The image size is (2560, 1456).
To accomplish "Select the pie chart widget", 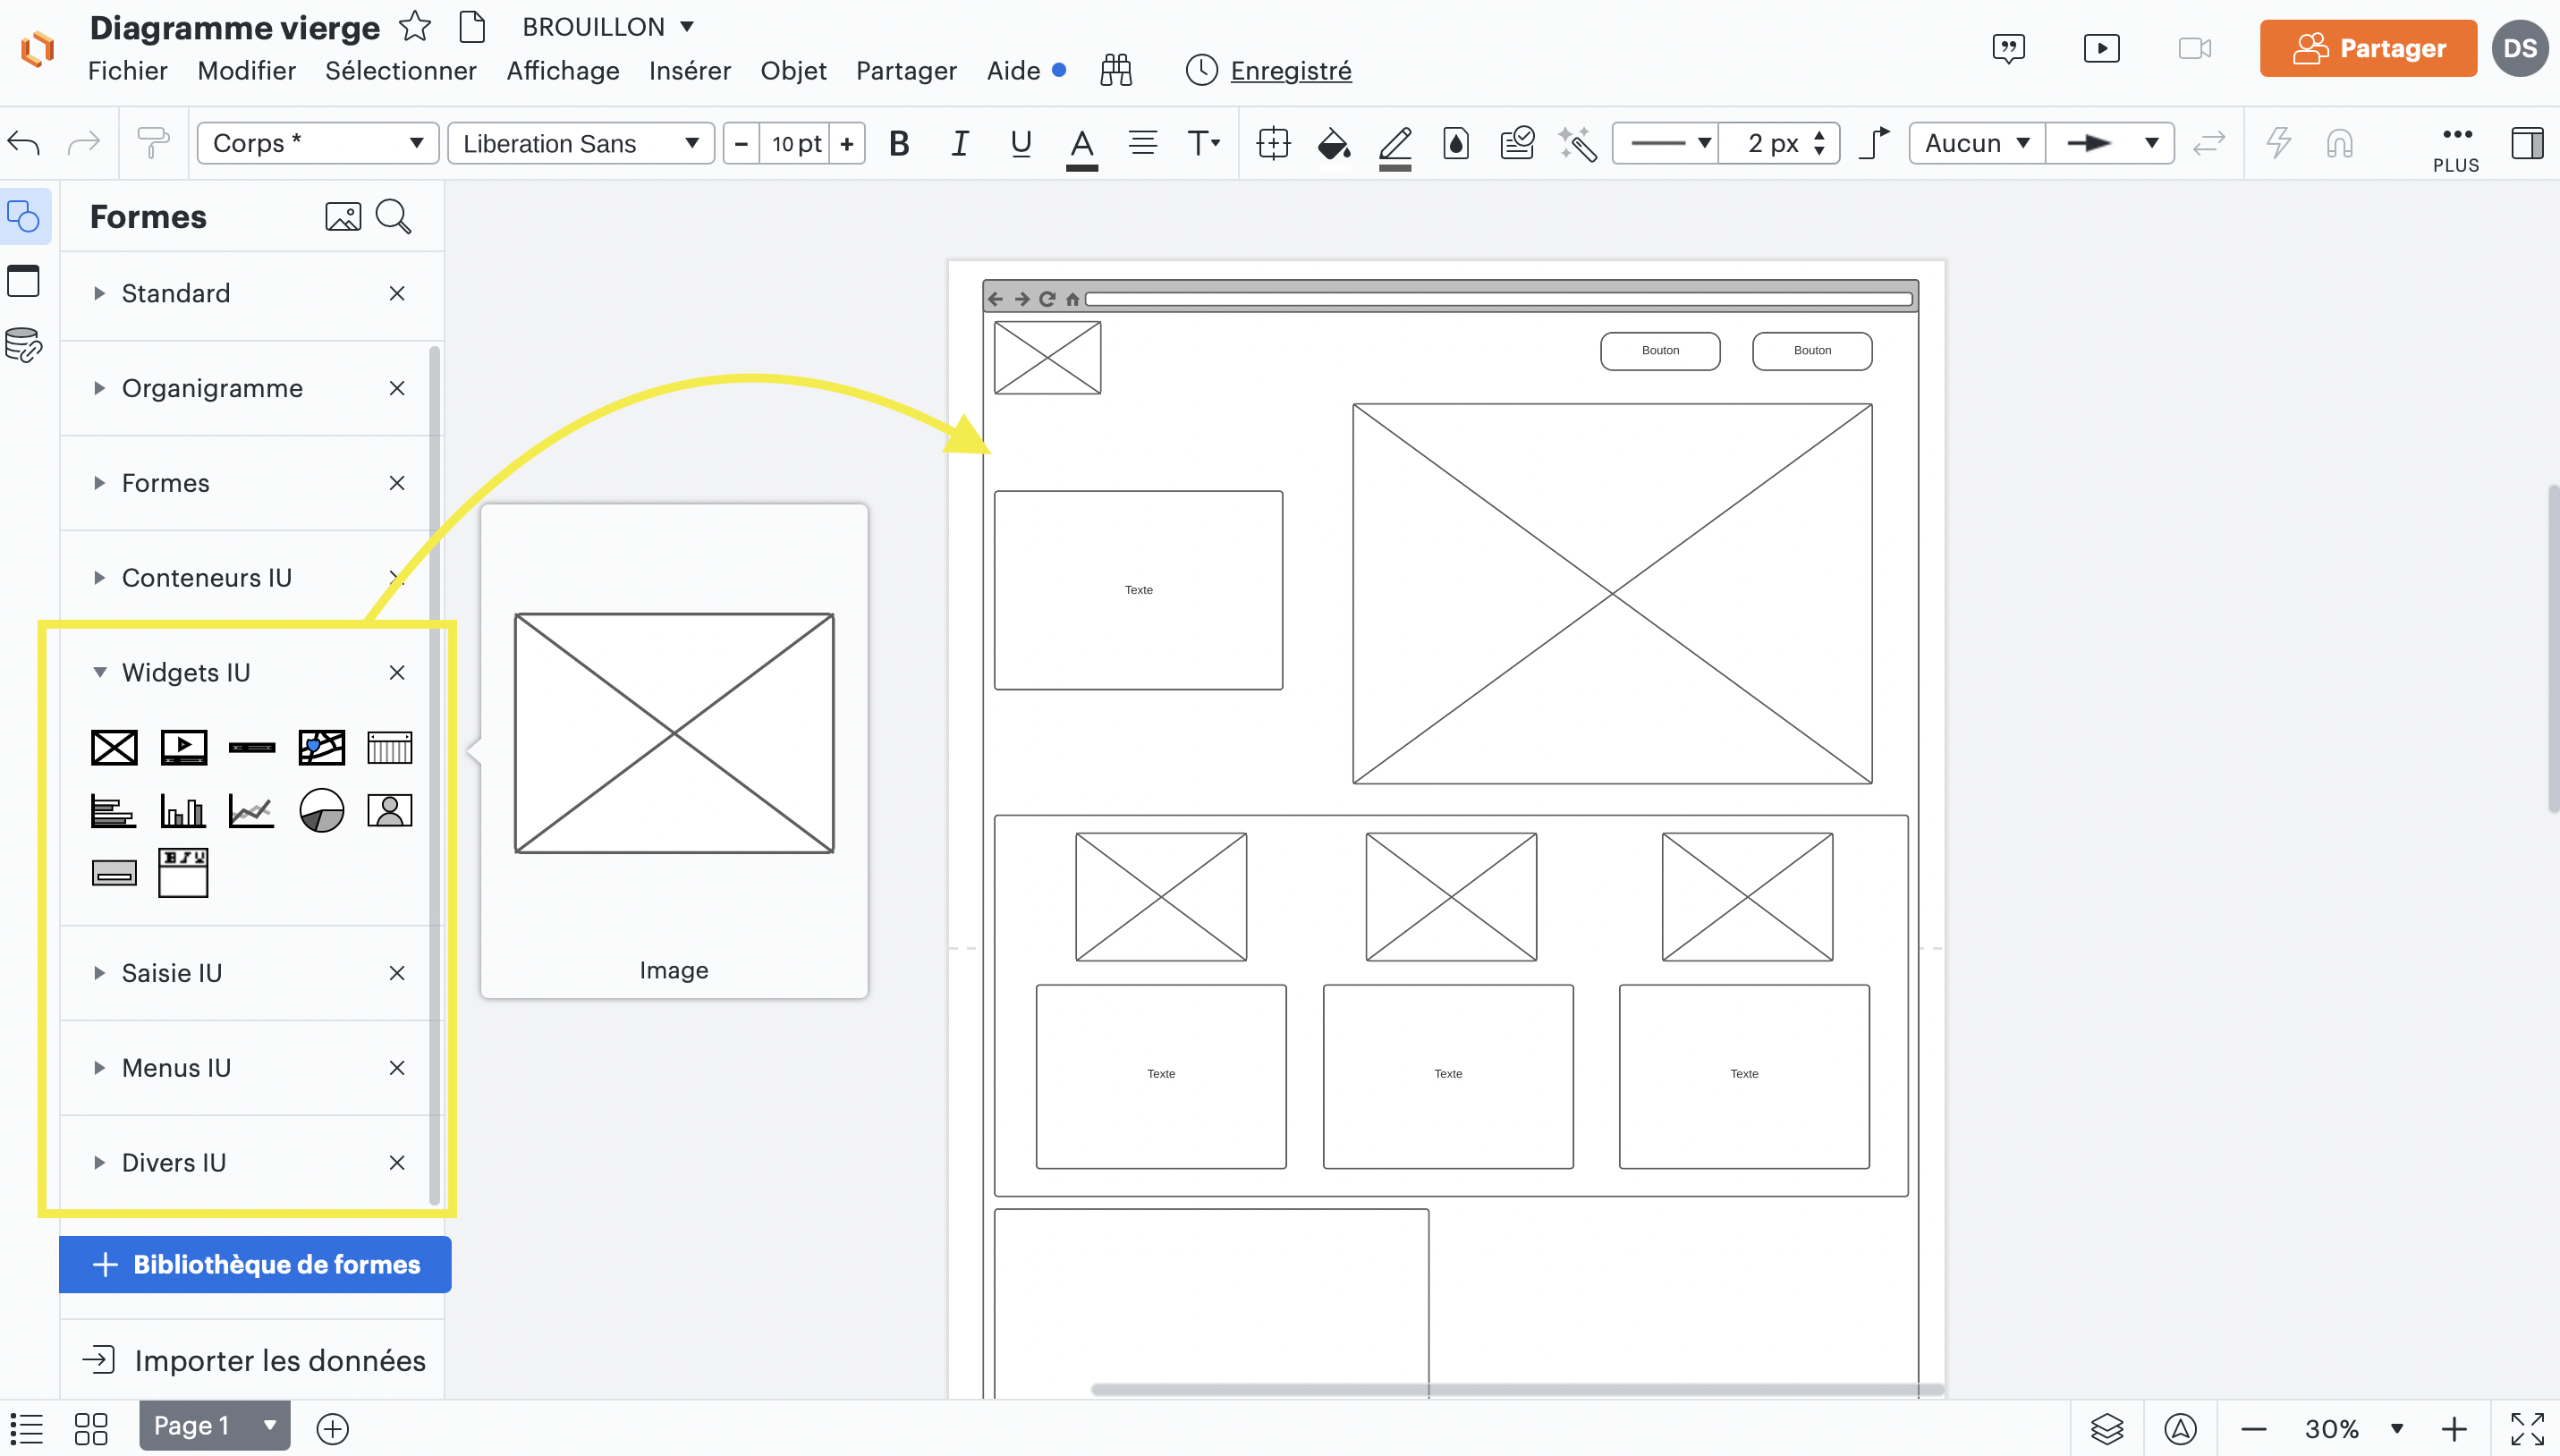I will 321,811.
